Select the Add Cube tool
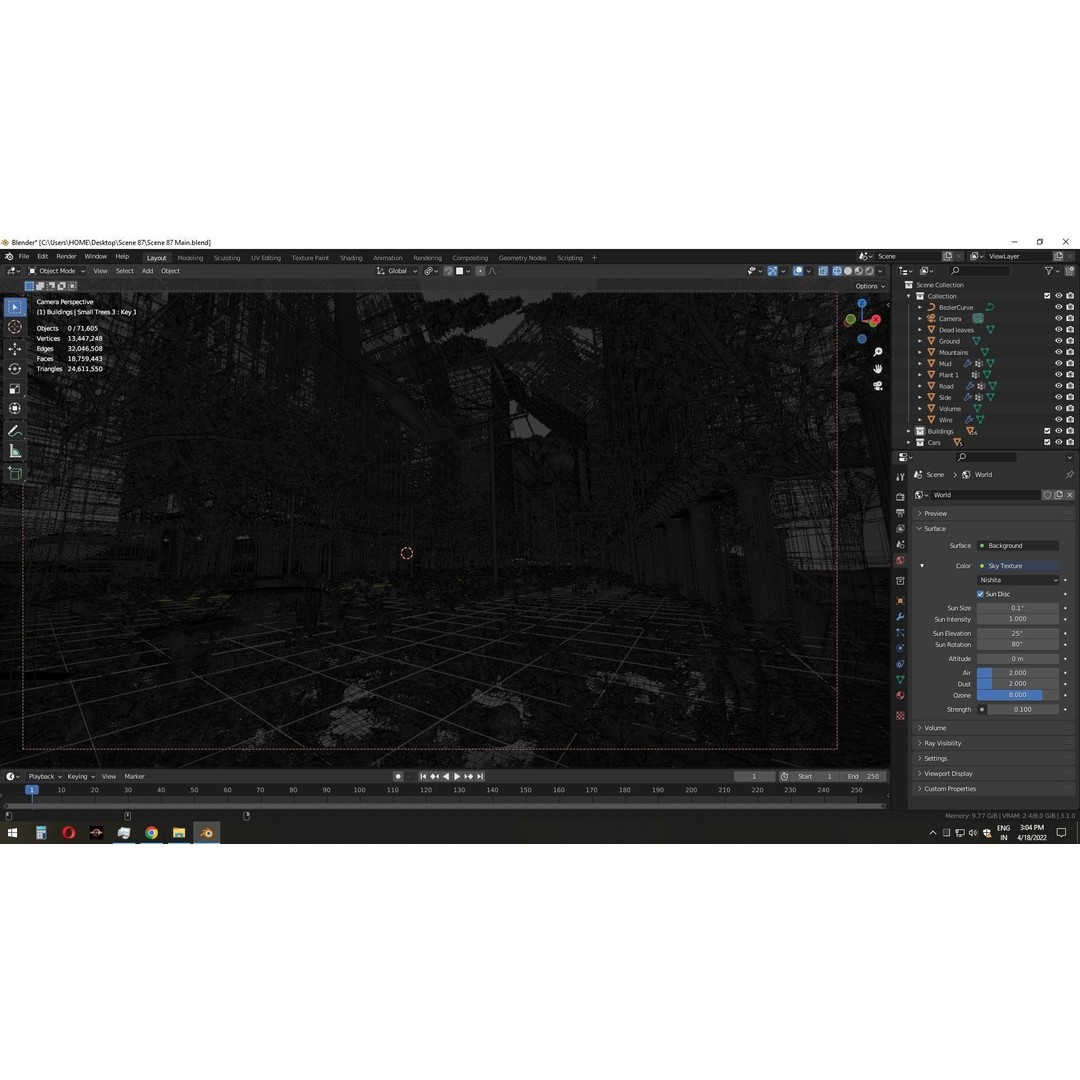The image size is (1080, 1080). [x=14, y=473]
